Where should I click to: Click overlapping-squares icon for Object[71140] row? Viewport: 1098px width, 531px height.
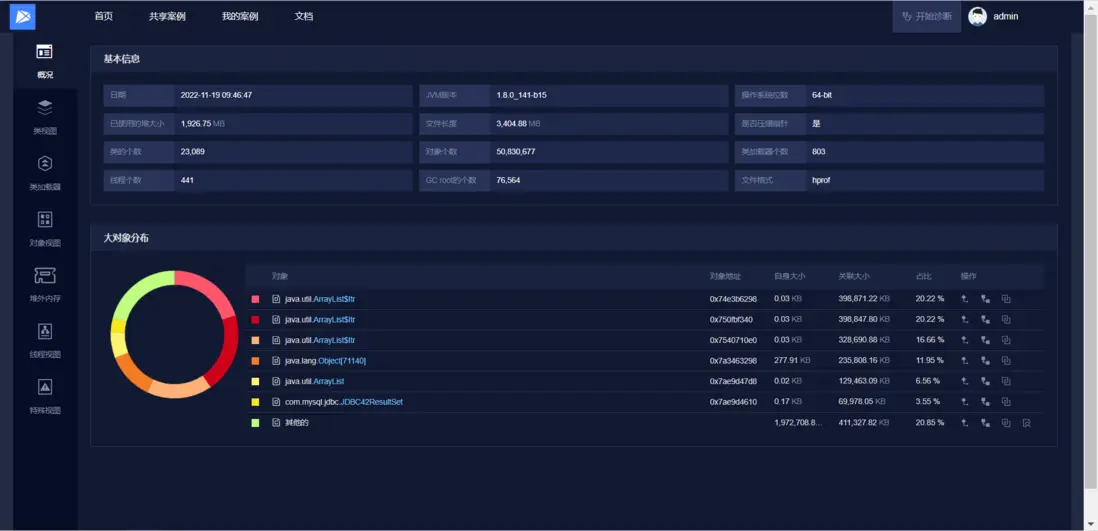pos(1006,361)
